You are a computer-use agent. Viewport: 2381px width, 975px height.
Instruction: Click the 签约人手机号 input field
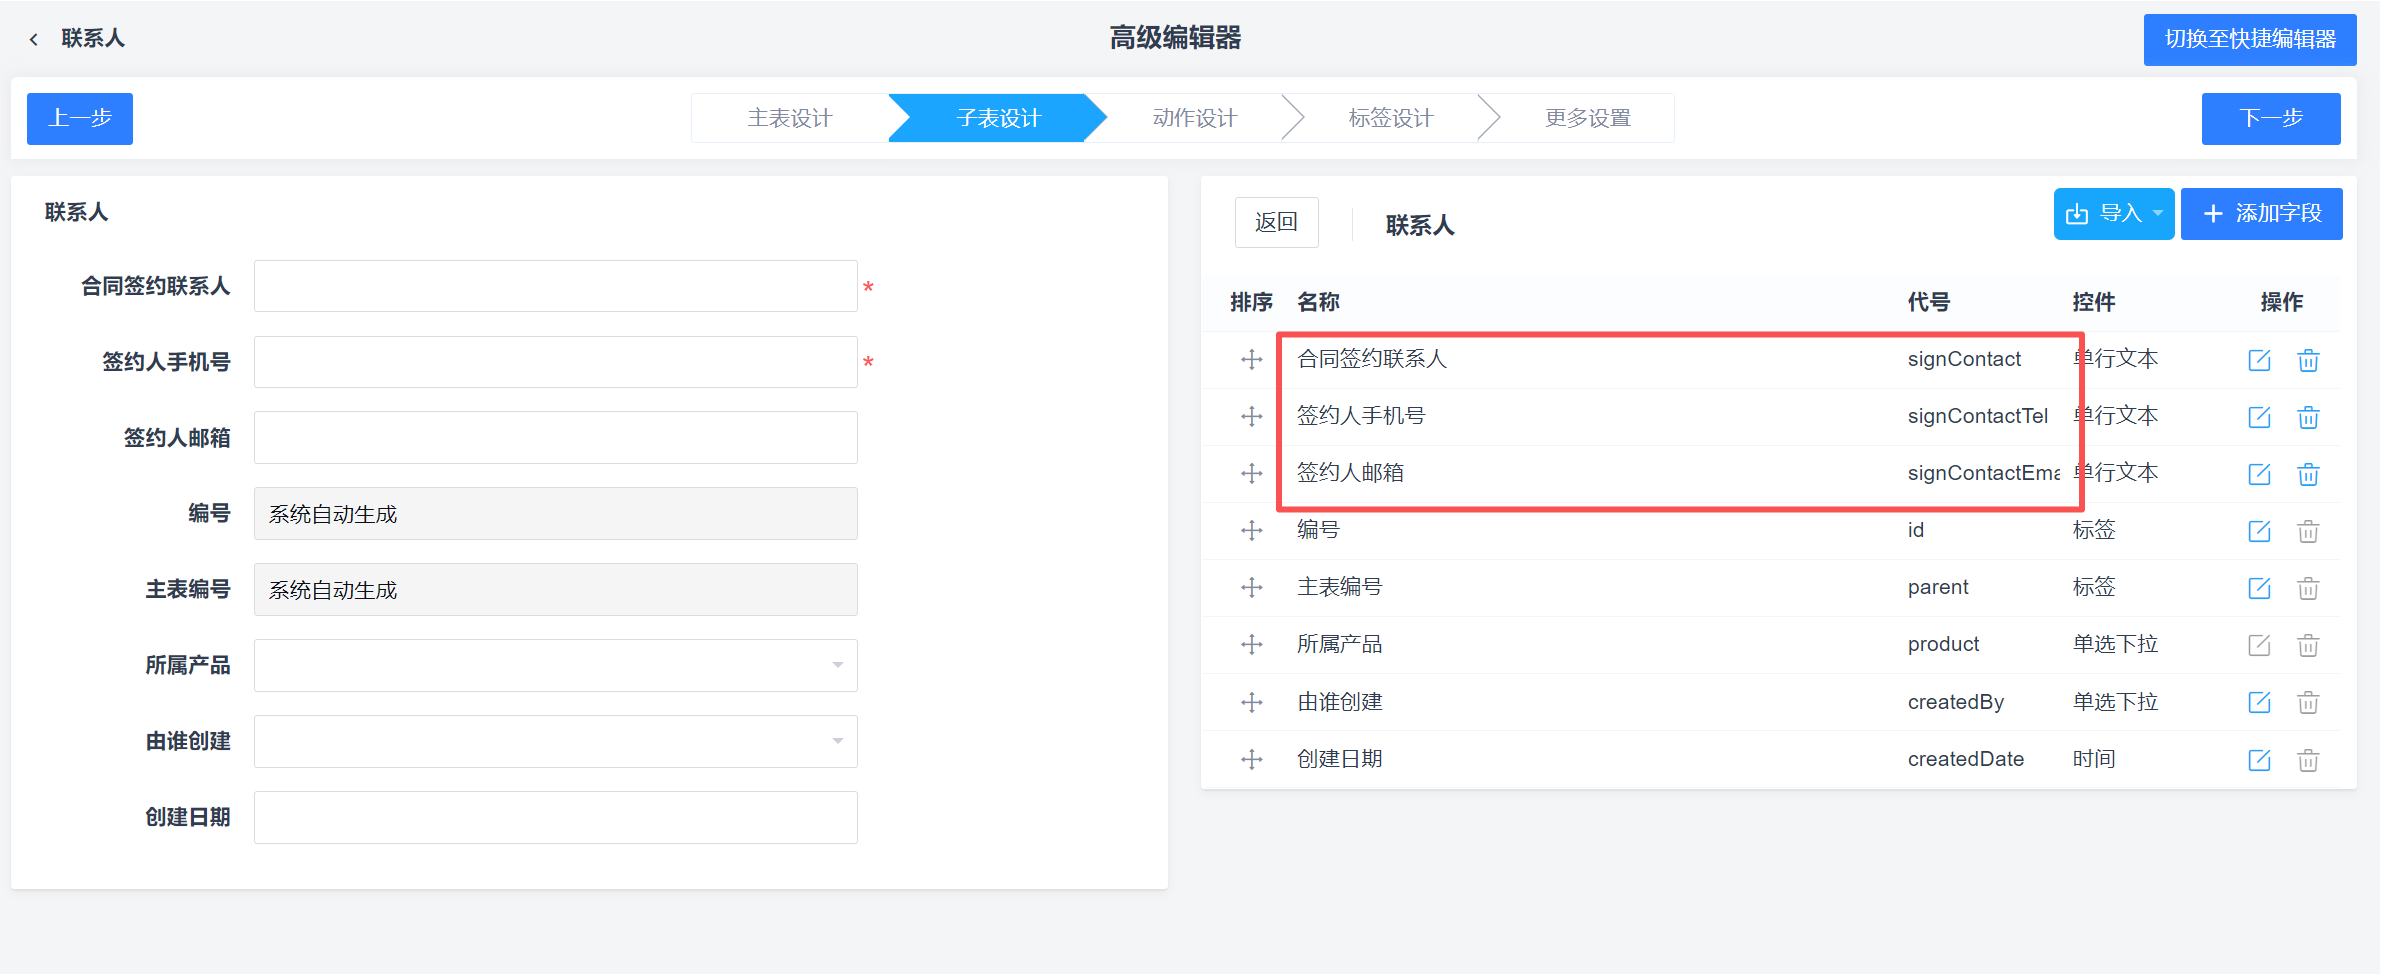[x=556, y=362]
